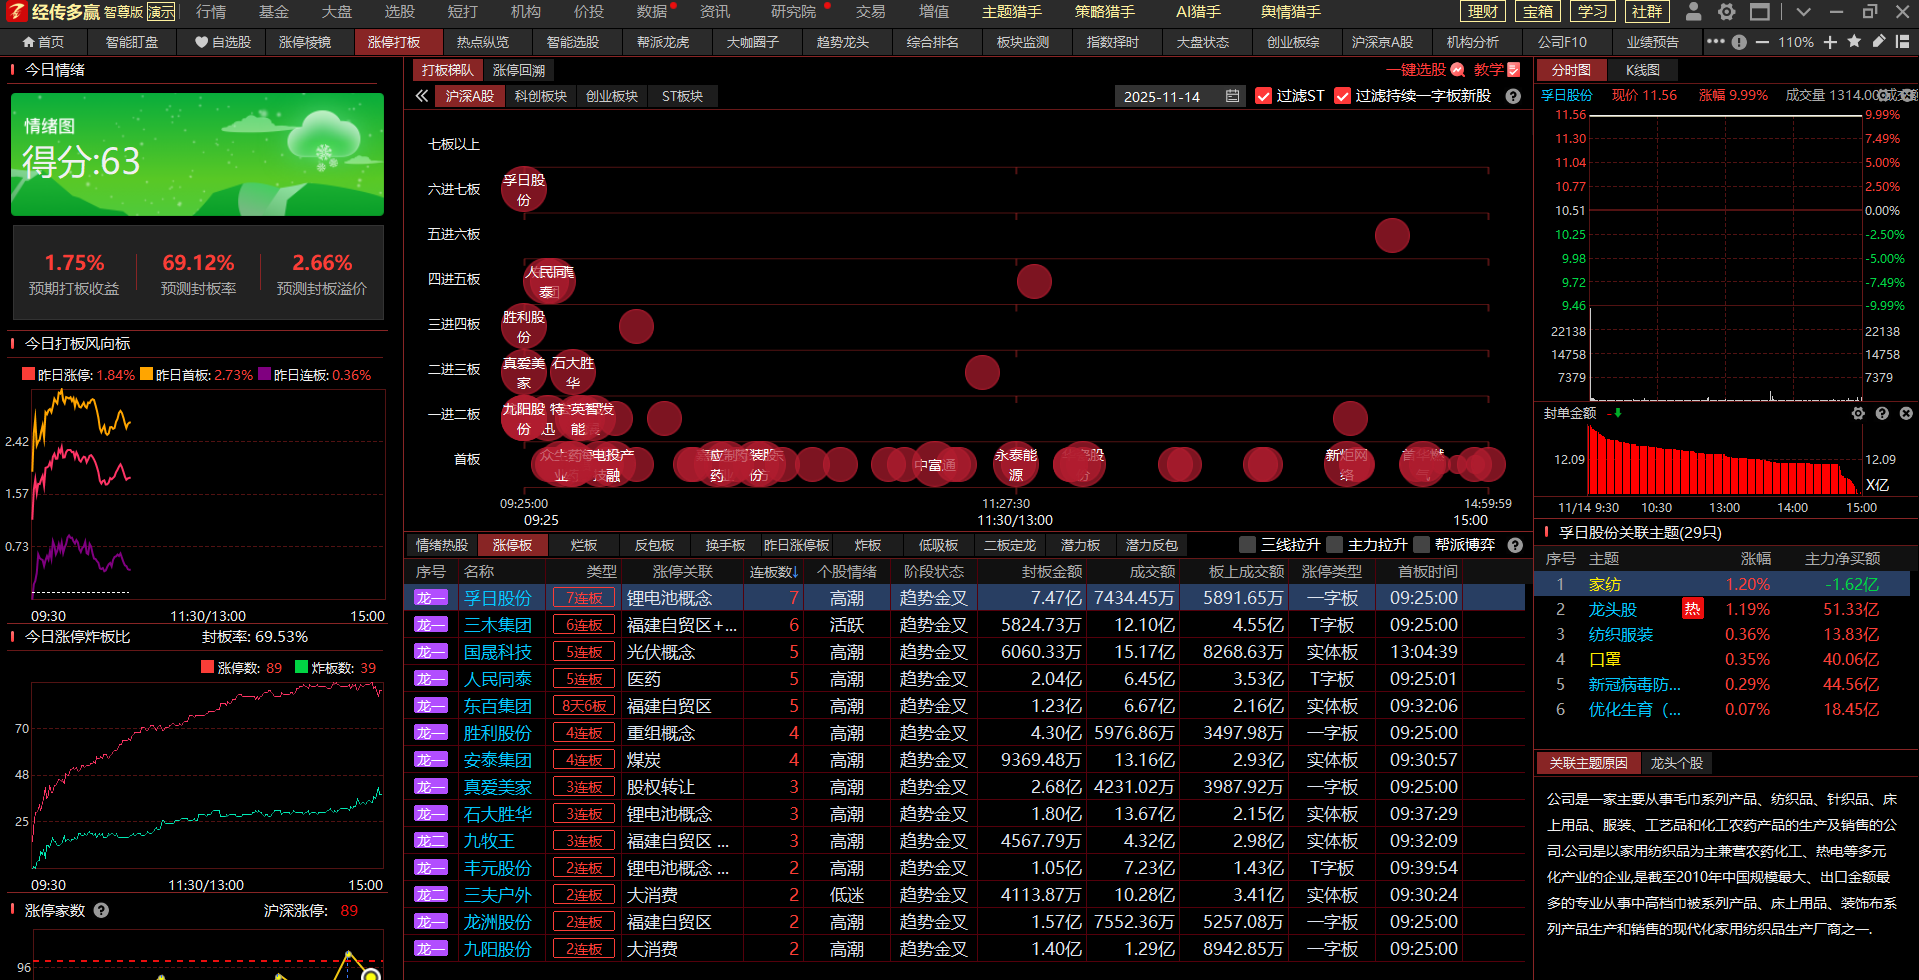Screen dimensions: 1919x980
Task: Click the star favorite icon in toolbar
Action: click(1854, 42)
